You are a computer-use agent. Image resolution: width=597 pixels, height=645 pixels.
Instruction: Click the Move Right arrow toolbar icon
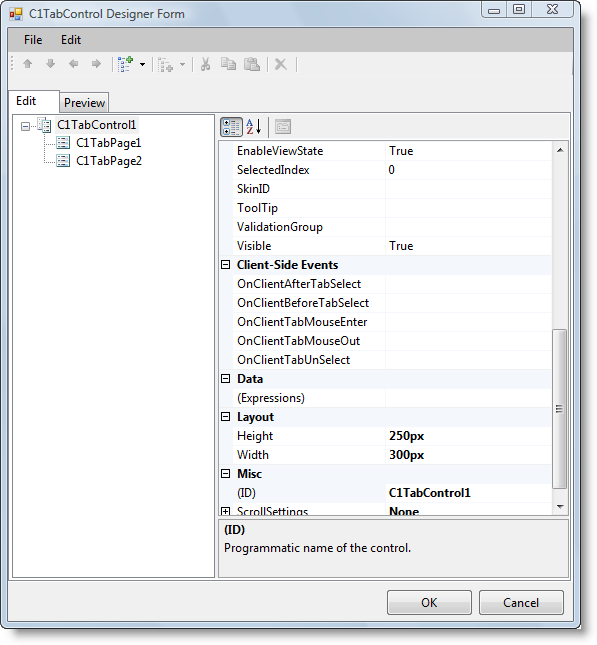(x=96, y=64)
